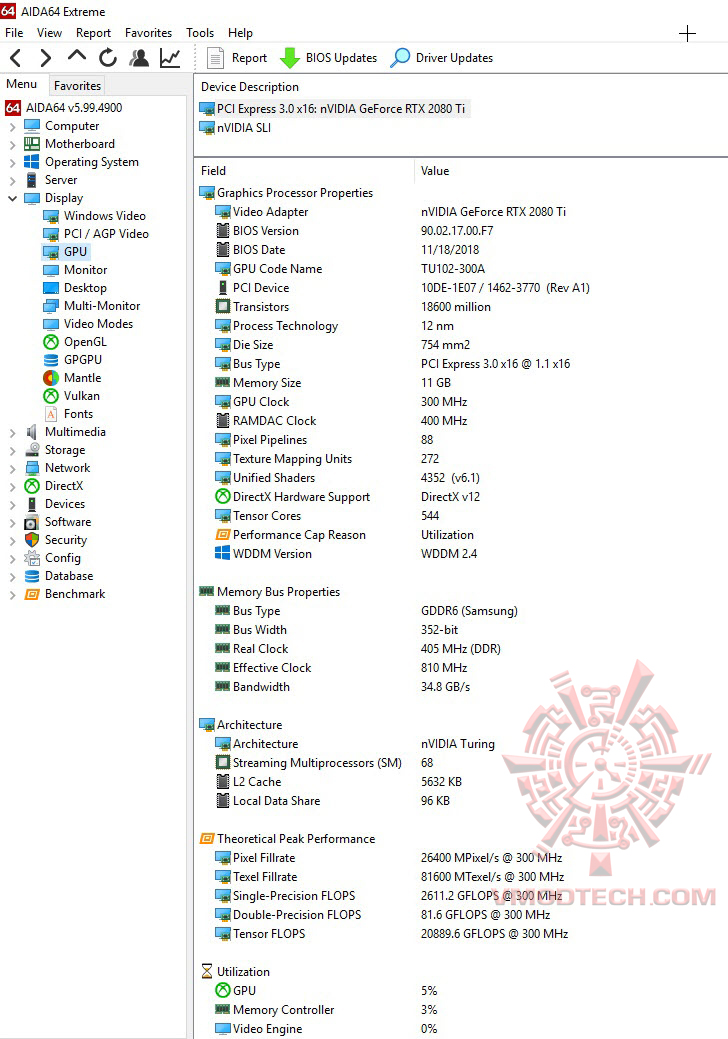Click the Performance Cap Reason icon

coord(223,535)
